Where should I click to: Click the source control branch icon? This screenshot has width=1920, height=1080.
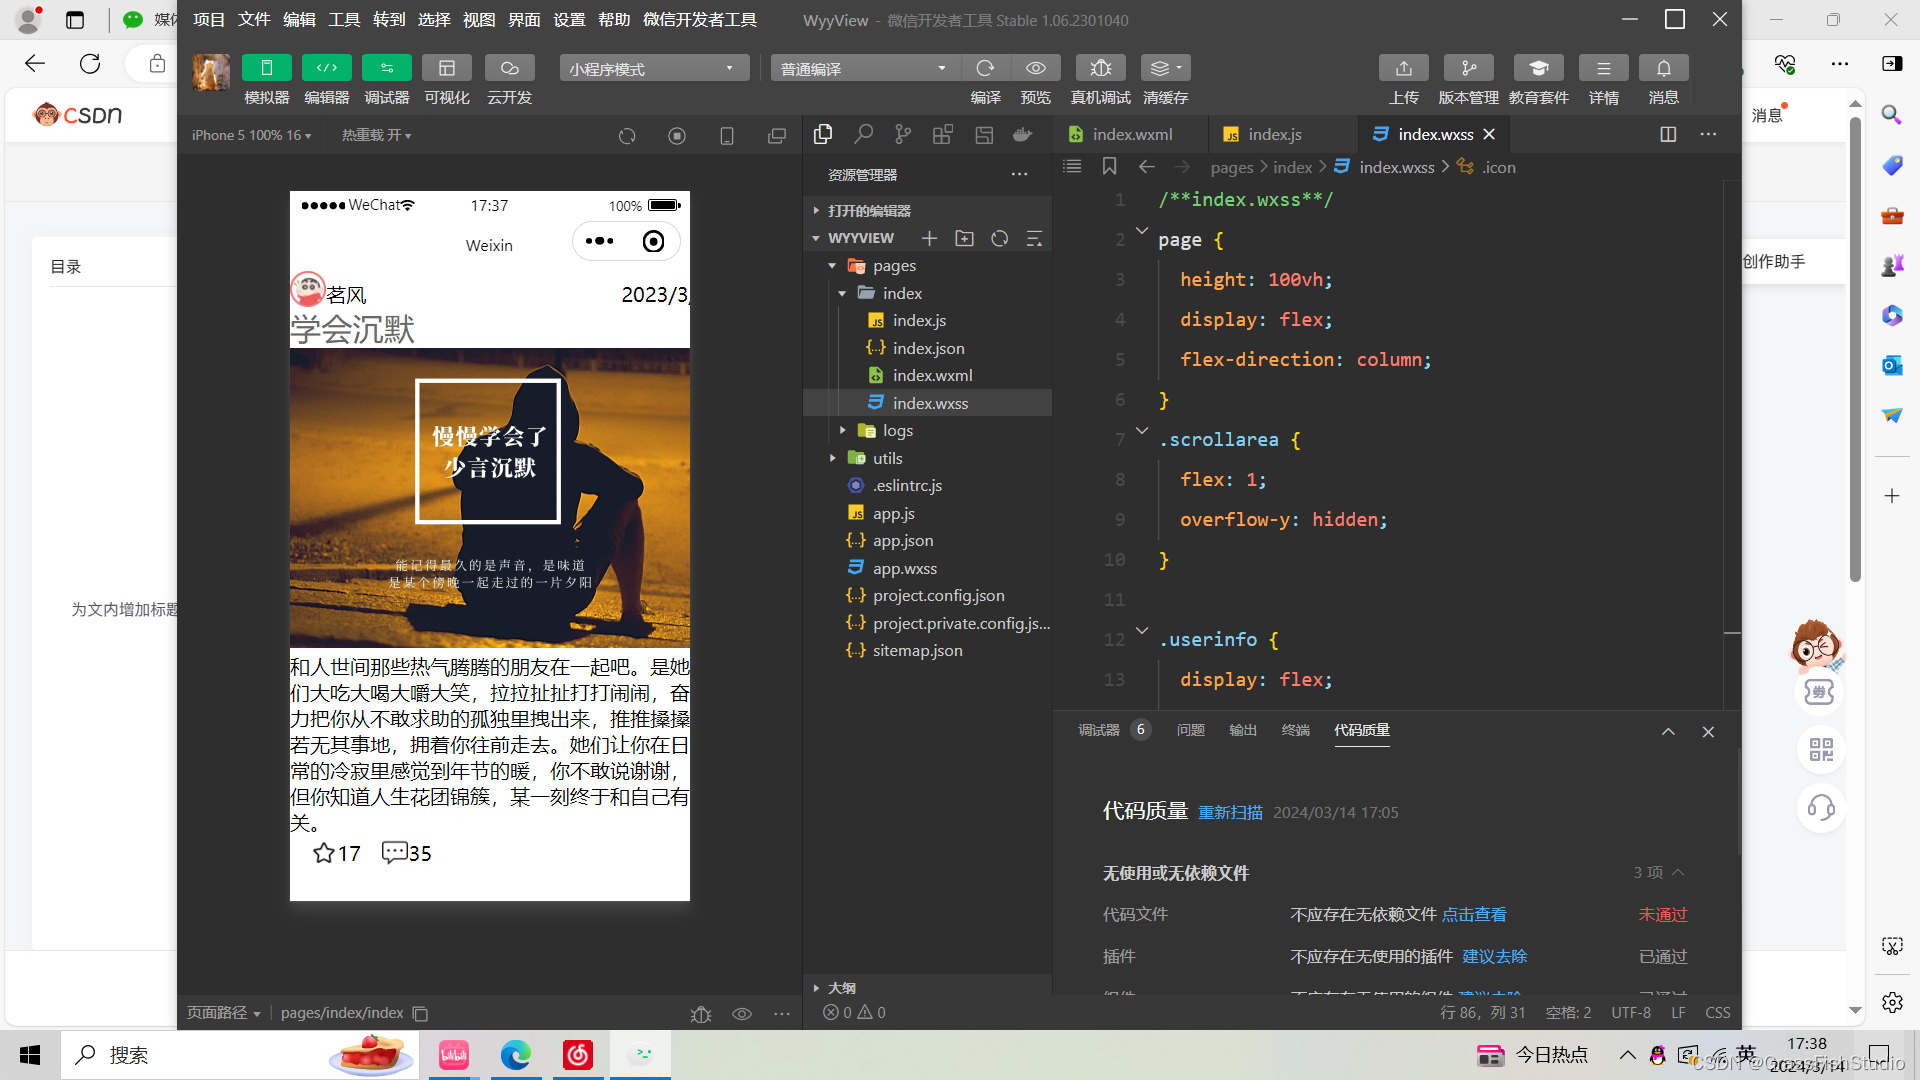903,134
